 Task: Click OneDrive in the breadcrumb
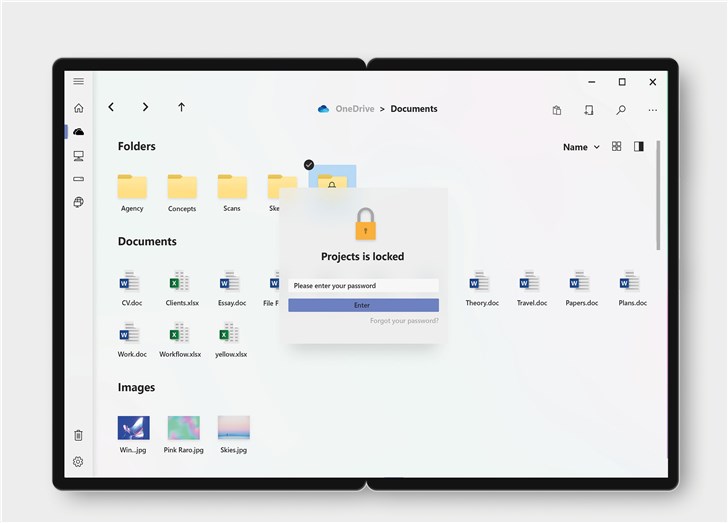[x=355, y=109]
